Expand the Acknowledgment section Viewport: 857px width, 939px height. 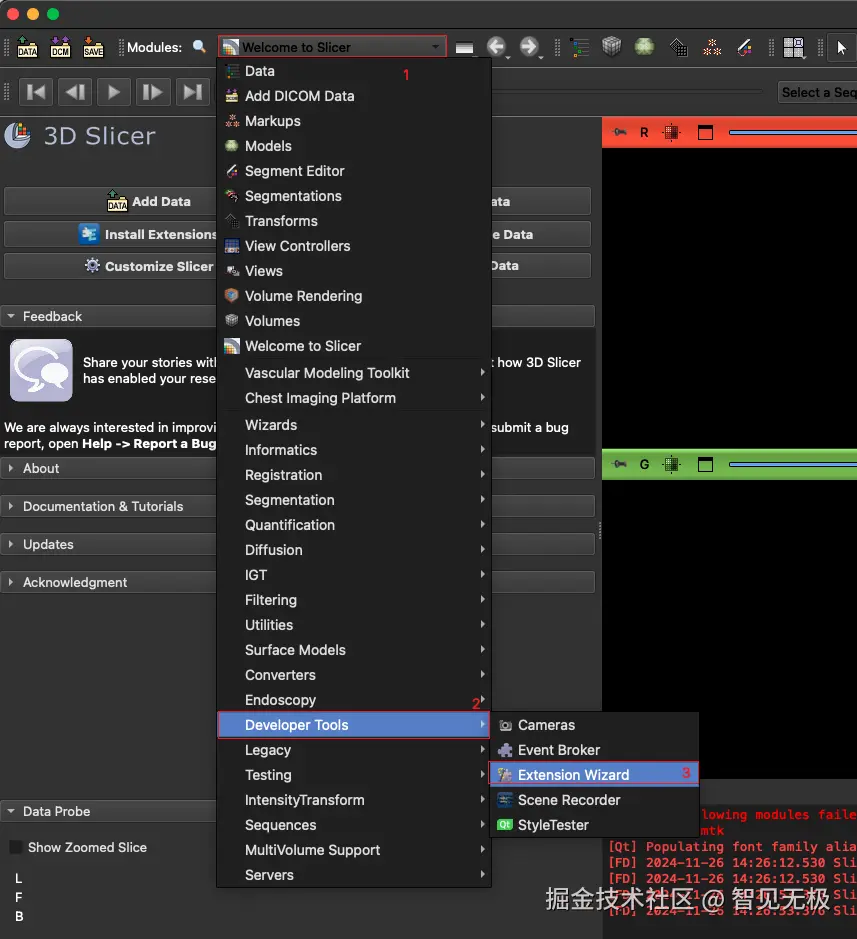point(75,582)
